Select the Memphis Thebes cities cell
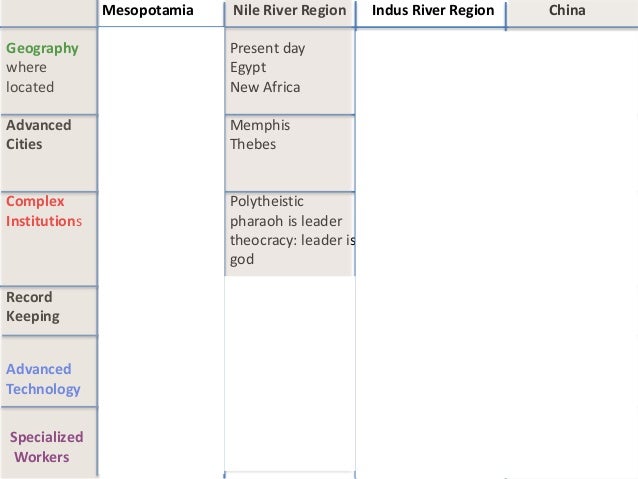The width and height of the screenshot is (638, 479). tap(290, 153)
